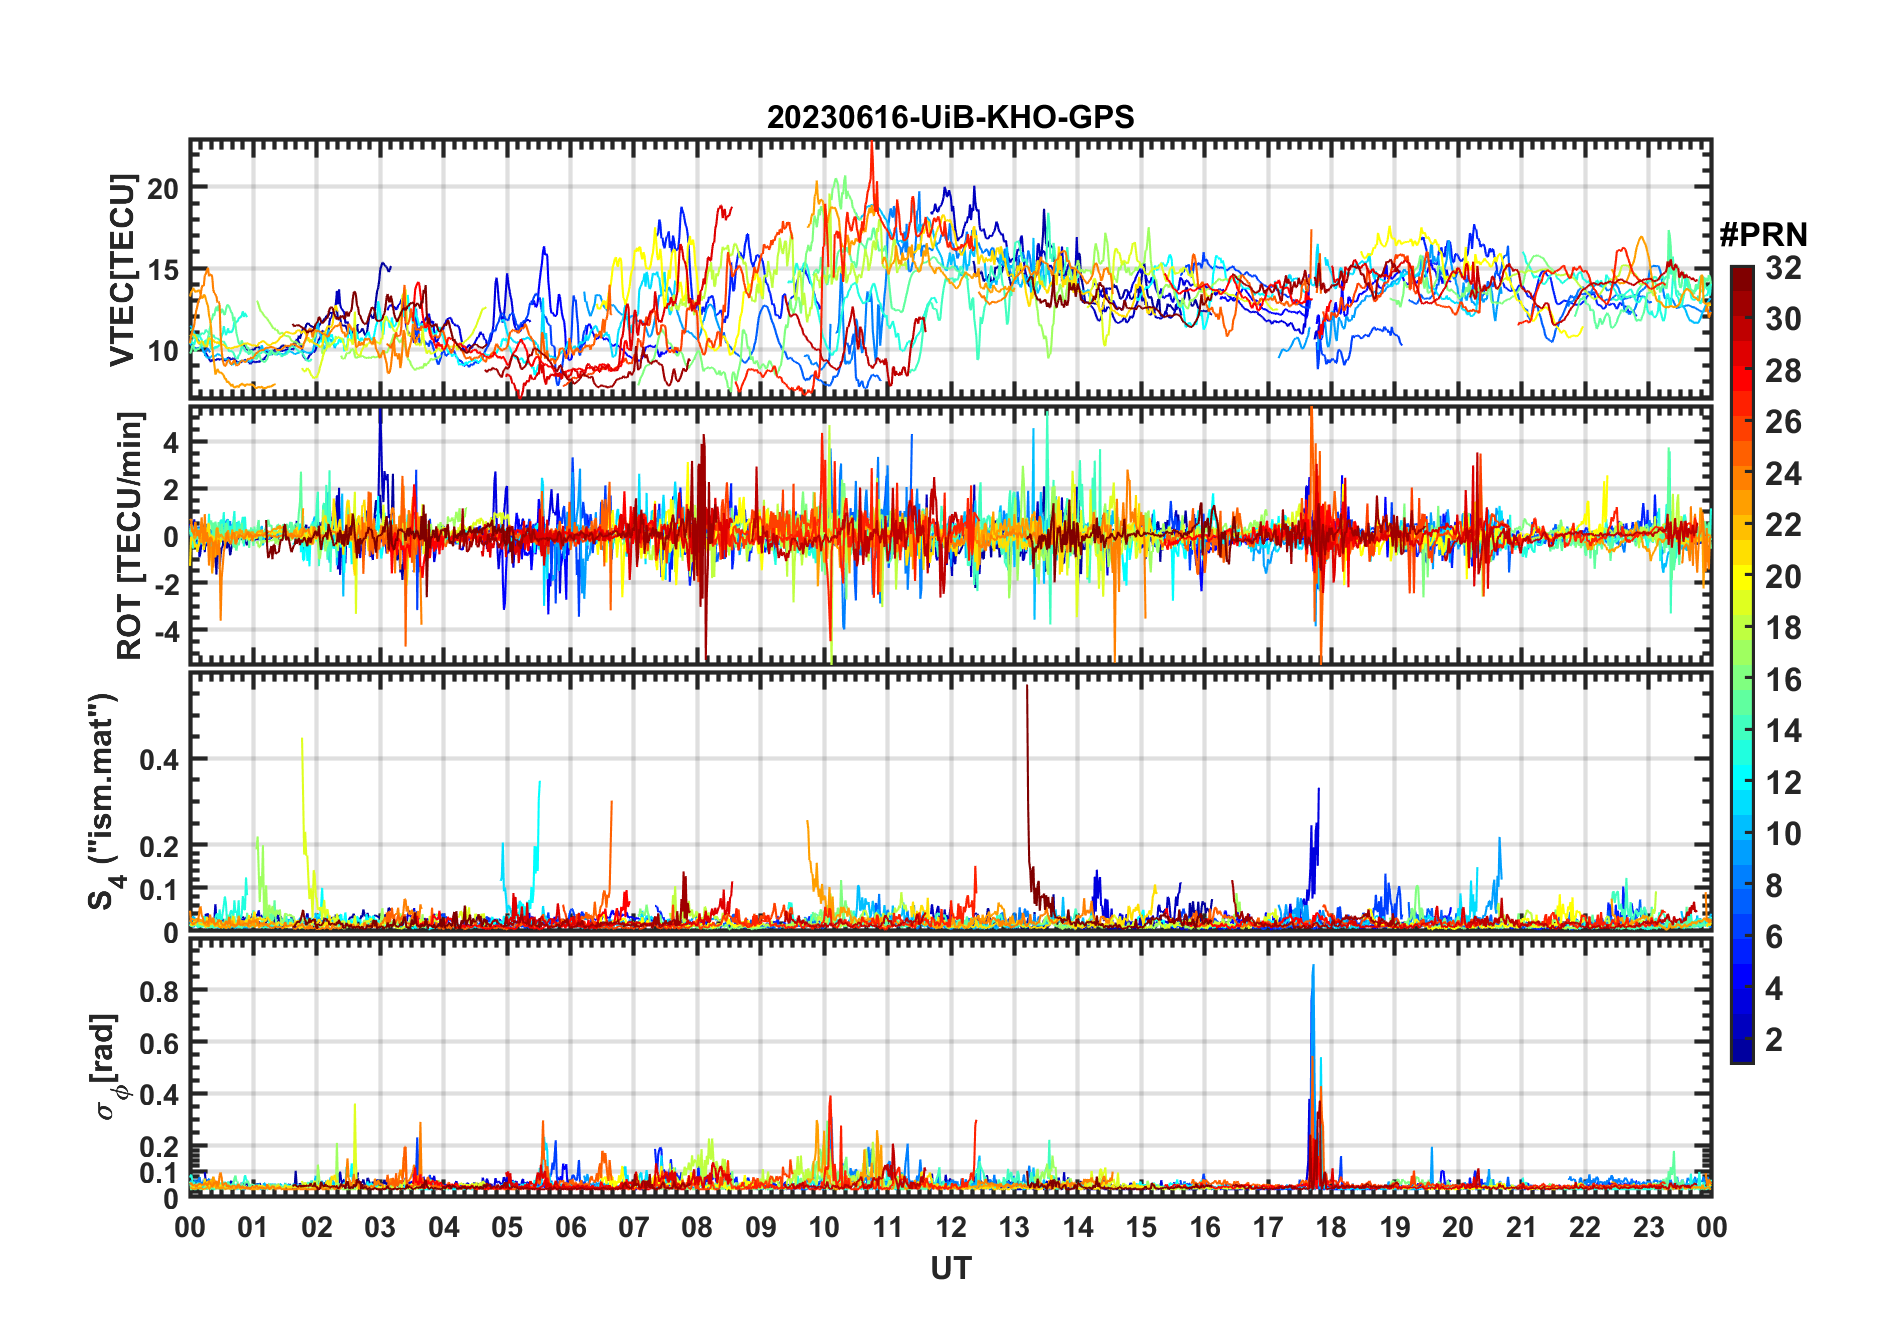Select the colorbar tick label "12"
This screenshot has height=1330, width=1902.
coord(1783,782)
